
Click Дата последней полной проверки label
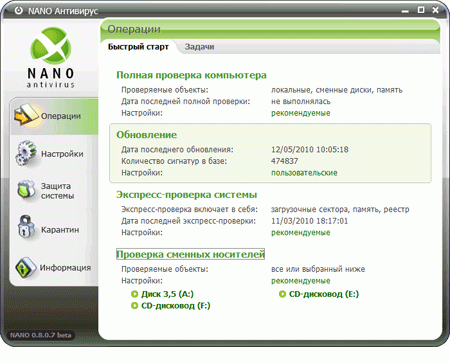[x=186, y=101]
